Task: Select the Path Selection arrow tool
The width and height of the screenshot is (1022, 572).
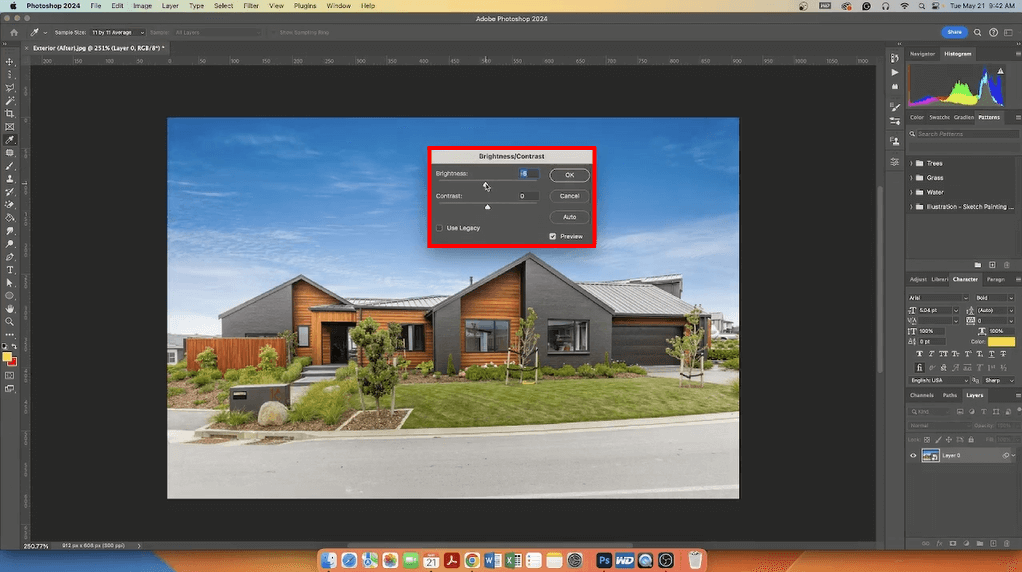Action: pyautogui.click(x=9, y=283)
